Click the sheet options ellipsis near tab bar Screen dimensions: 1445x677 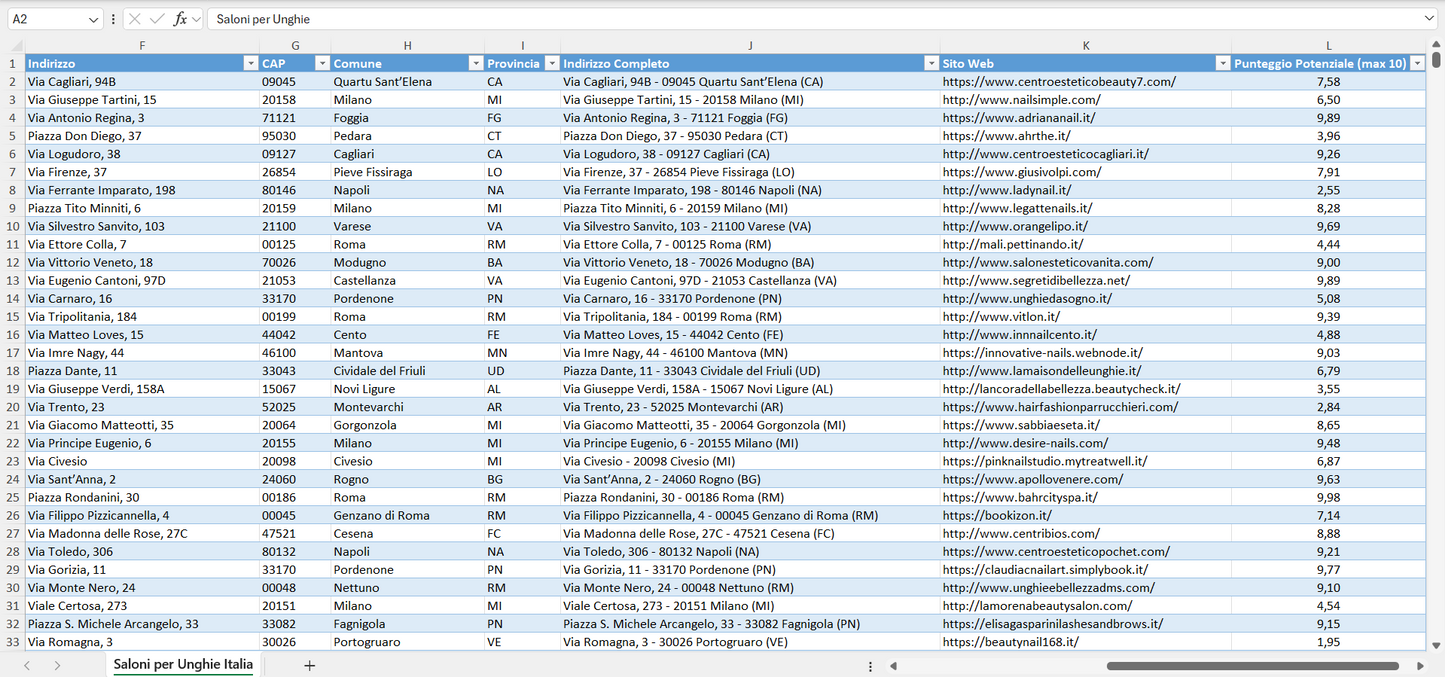click(870, 665)
